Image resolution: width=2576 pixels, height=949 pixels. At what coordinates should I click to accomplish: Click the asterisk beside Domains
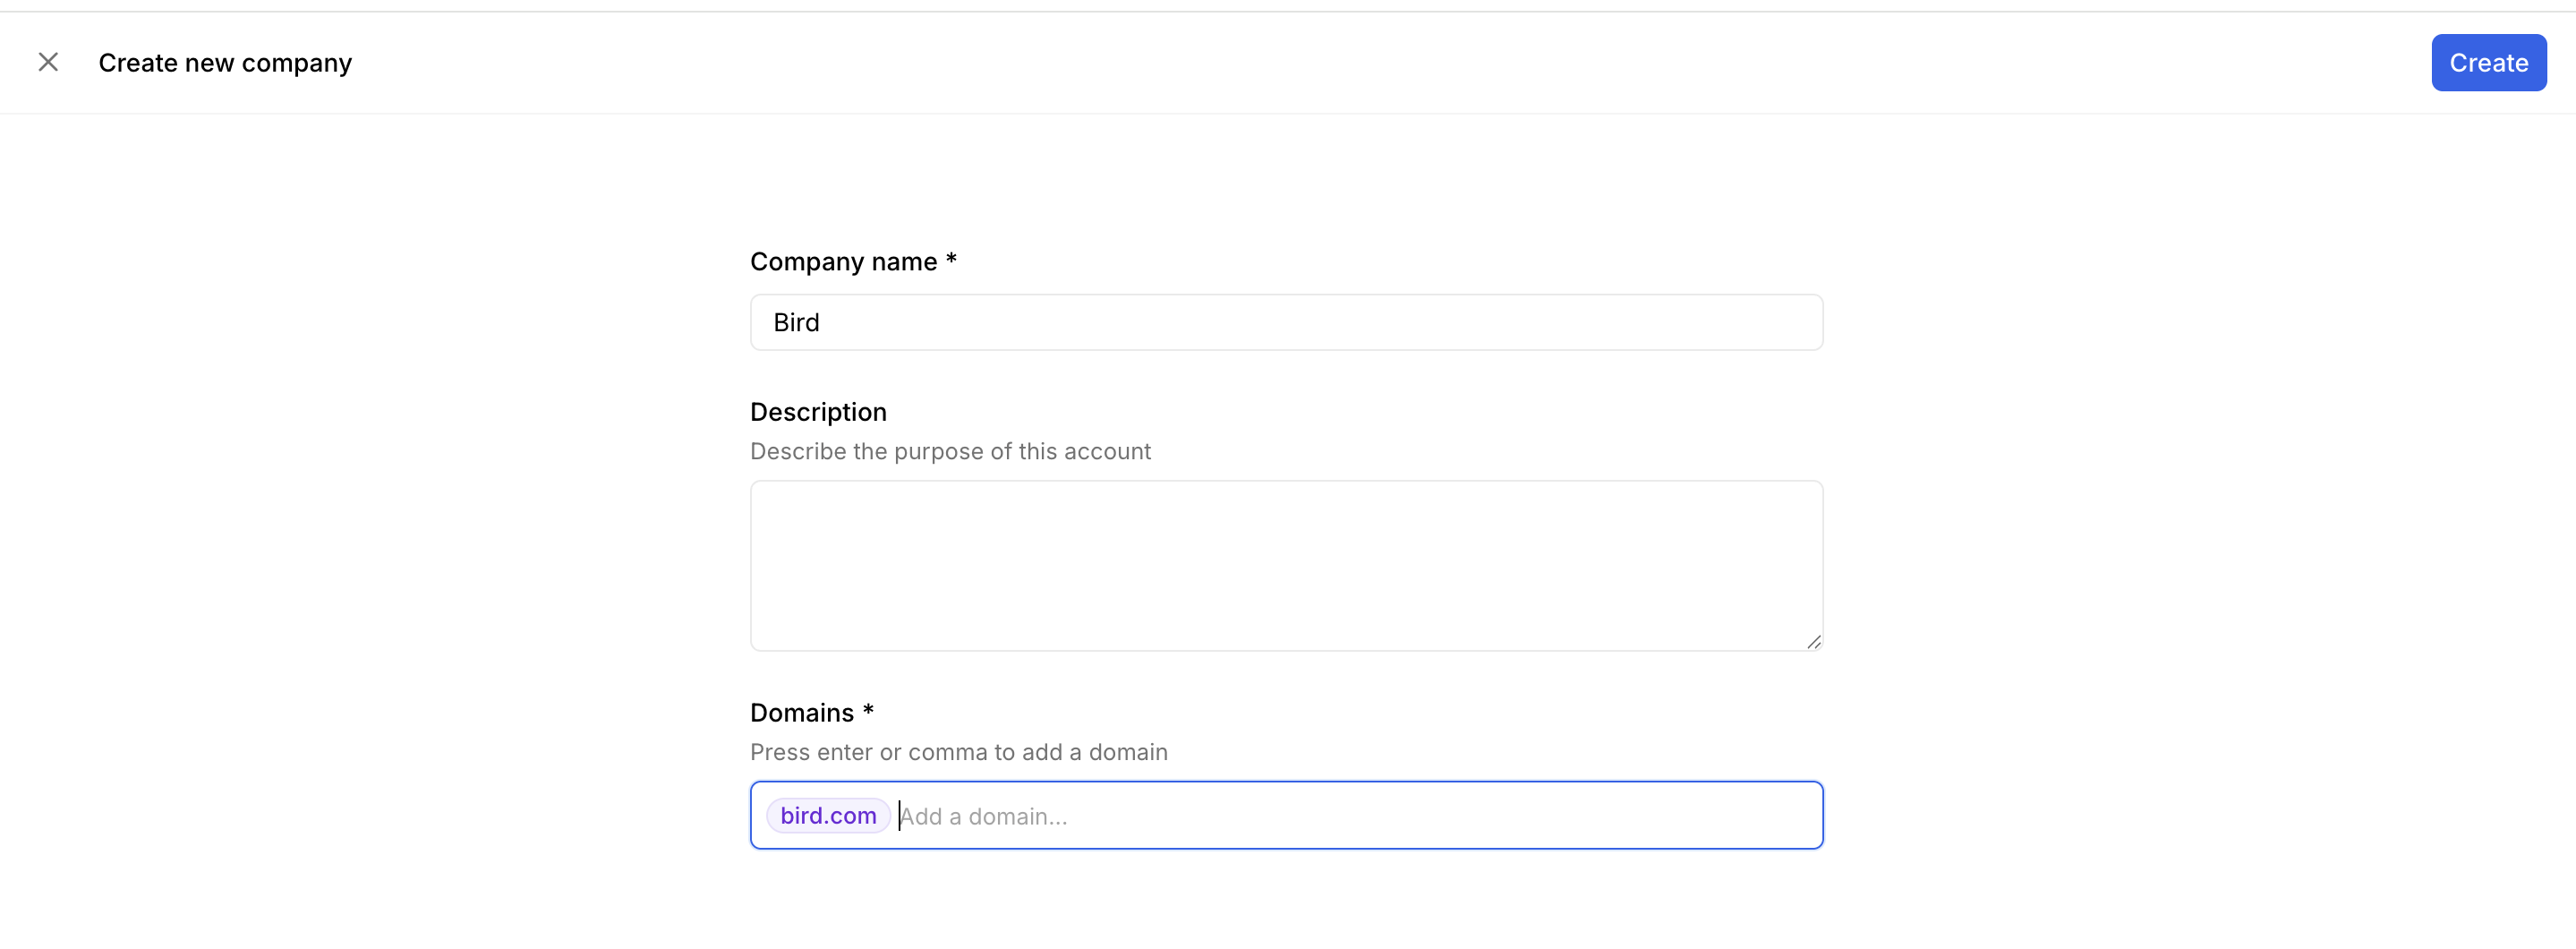coord(868,711)
